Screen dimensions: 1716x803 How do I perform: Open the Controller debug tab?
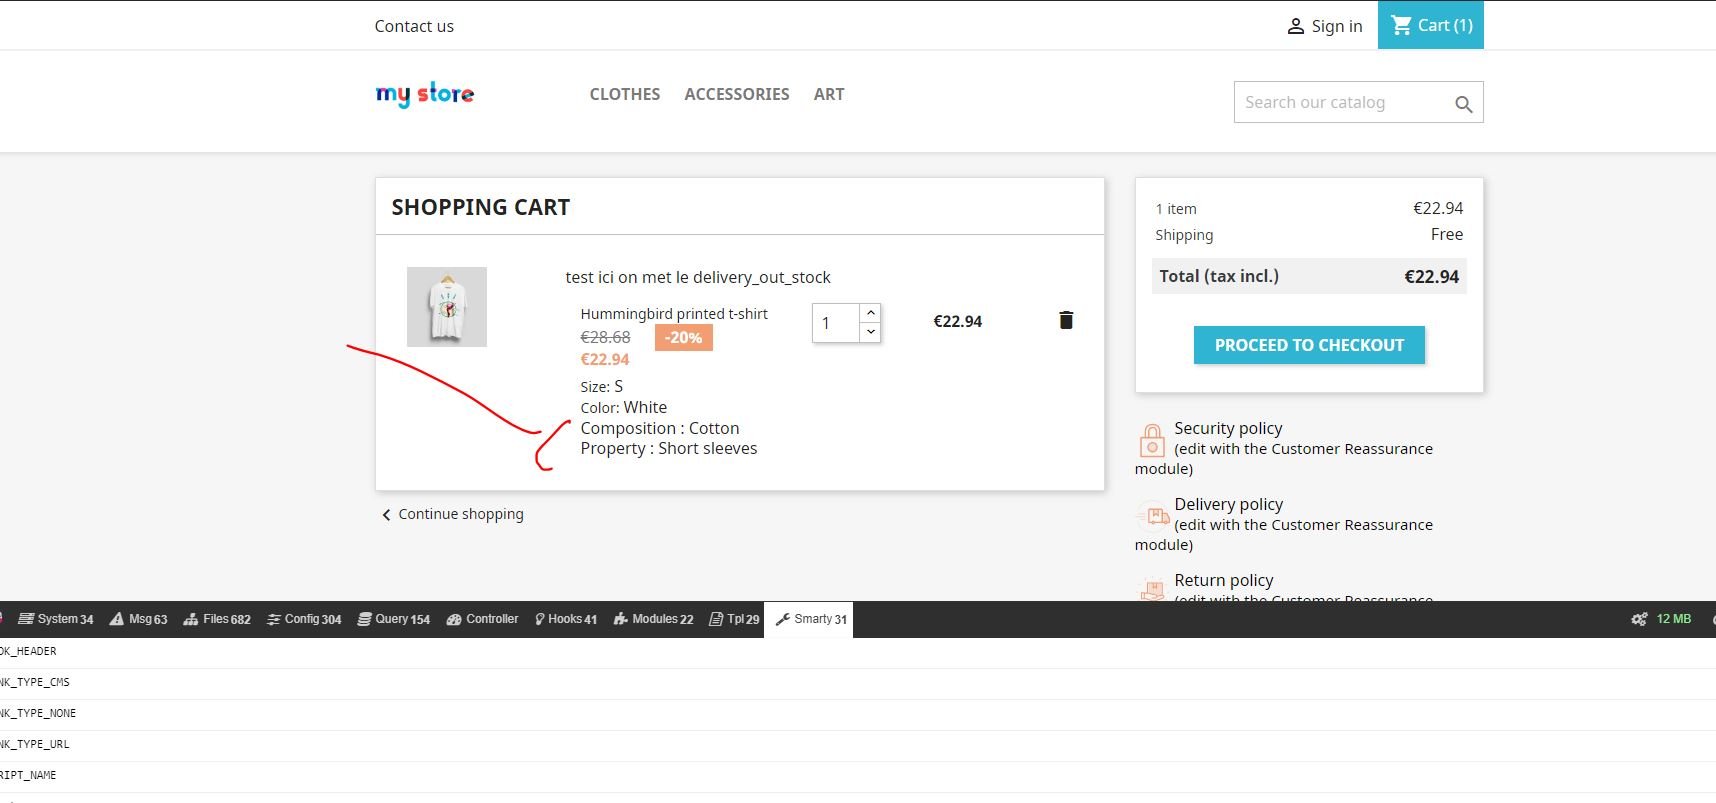coord(483,619)
